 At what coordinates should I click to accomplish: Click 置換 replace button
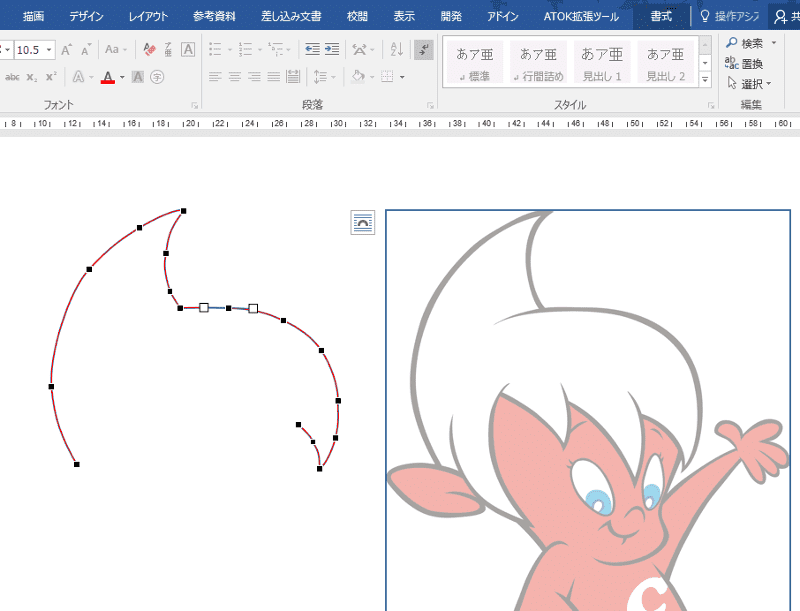(x=744, y=64)
